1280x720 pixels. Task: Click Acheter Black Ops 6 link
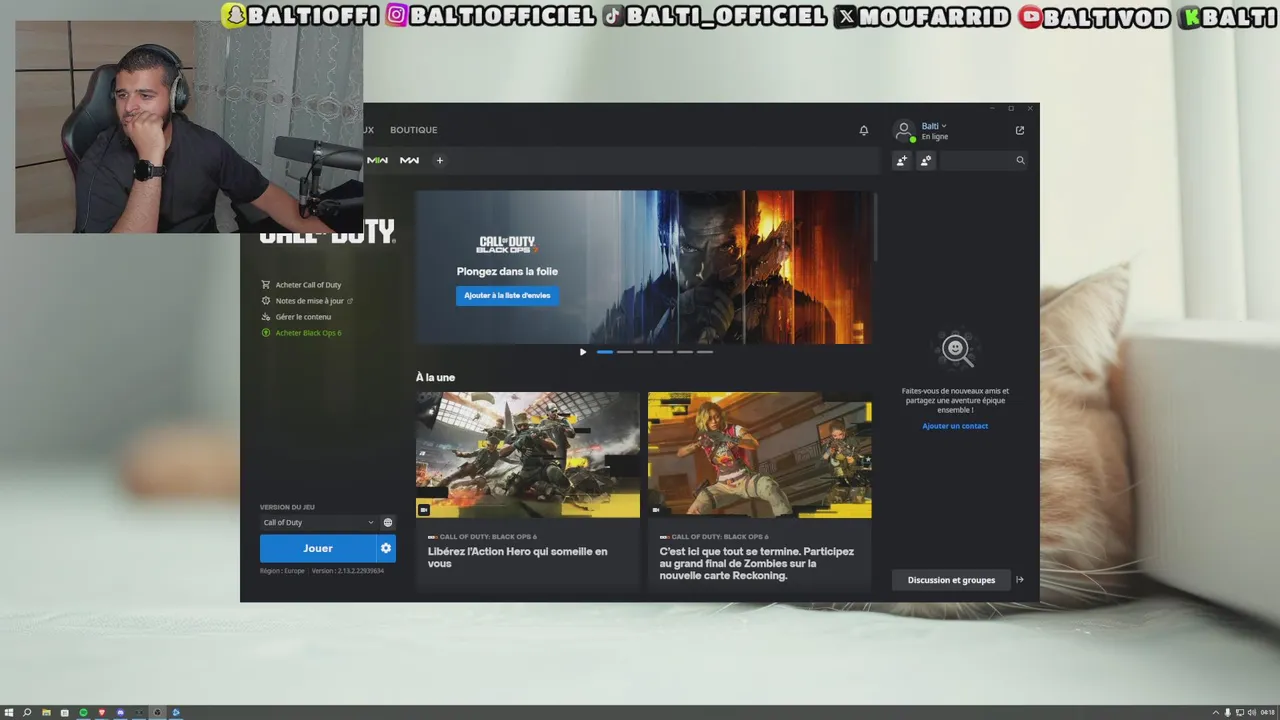click(308, 333)
